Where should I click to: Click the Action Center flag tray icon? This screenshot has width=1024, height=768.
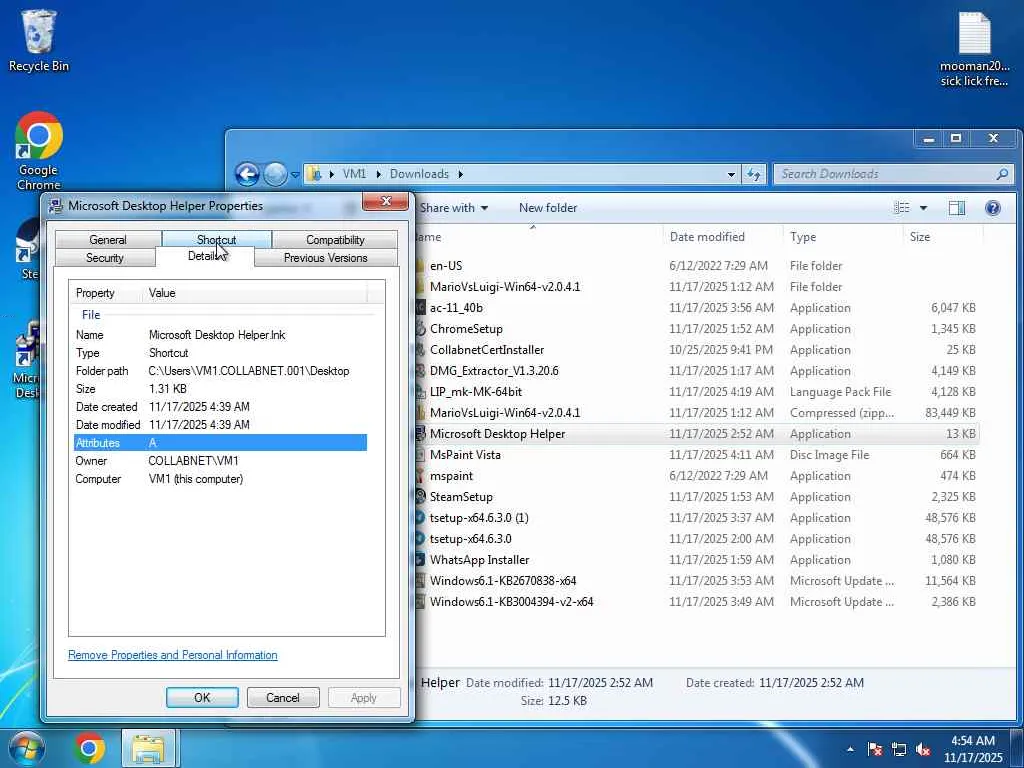[x=875, y=750]
